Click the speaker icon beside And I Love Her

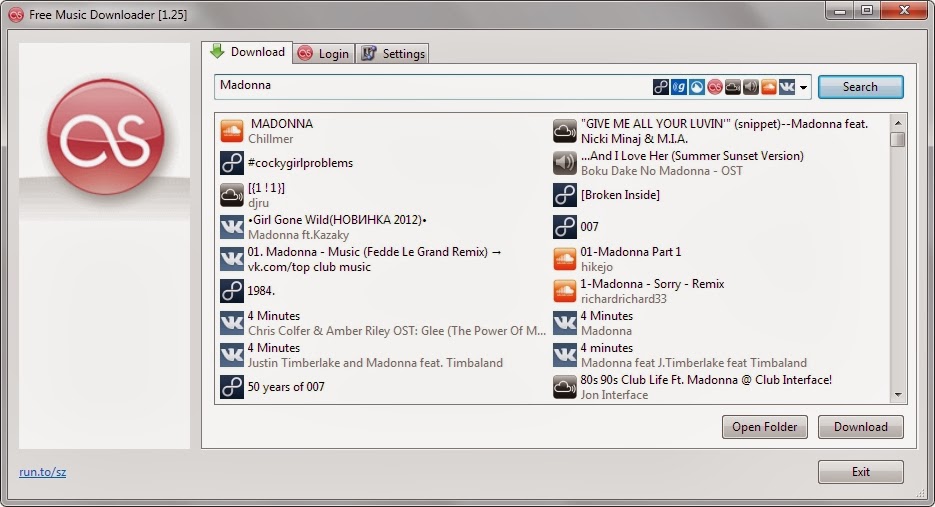click(565, 163)
